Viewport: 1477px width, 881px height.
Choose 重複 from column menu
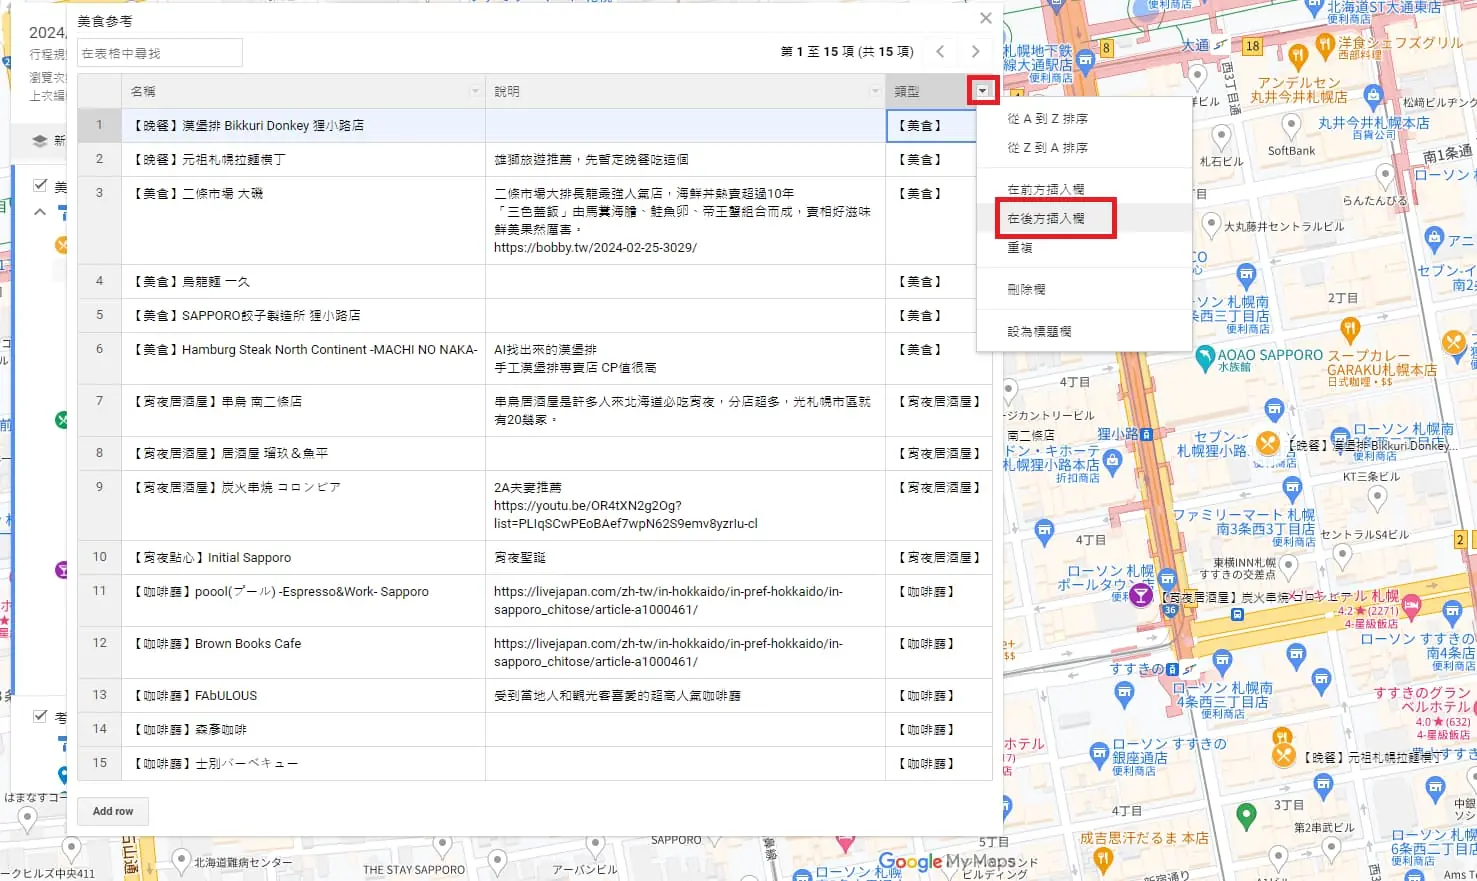[1084, 247]
